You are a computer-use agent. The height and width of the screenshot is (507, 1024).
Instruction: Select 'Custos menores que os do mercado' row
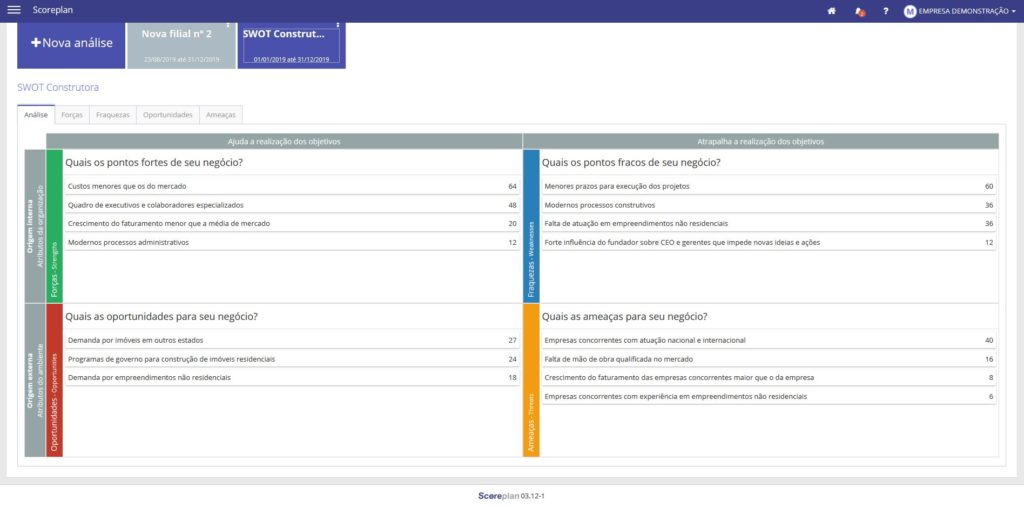point(292,186)
